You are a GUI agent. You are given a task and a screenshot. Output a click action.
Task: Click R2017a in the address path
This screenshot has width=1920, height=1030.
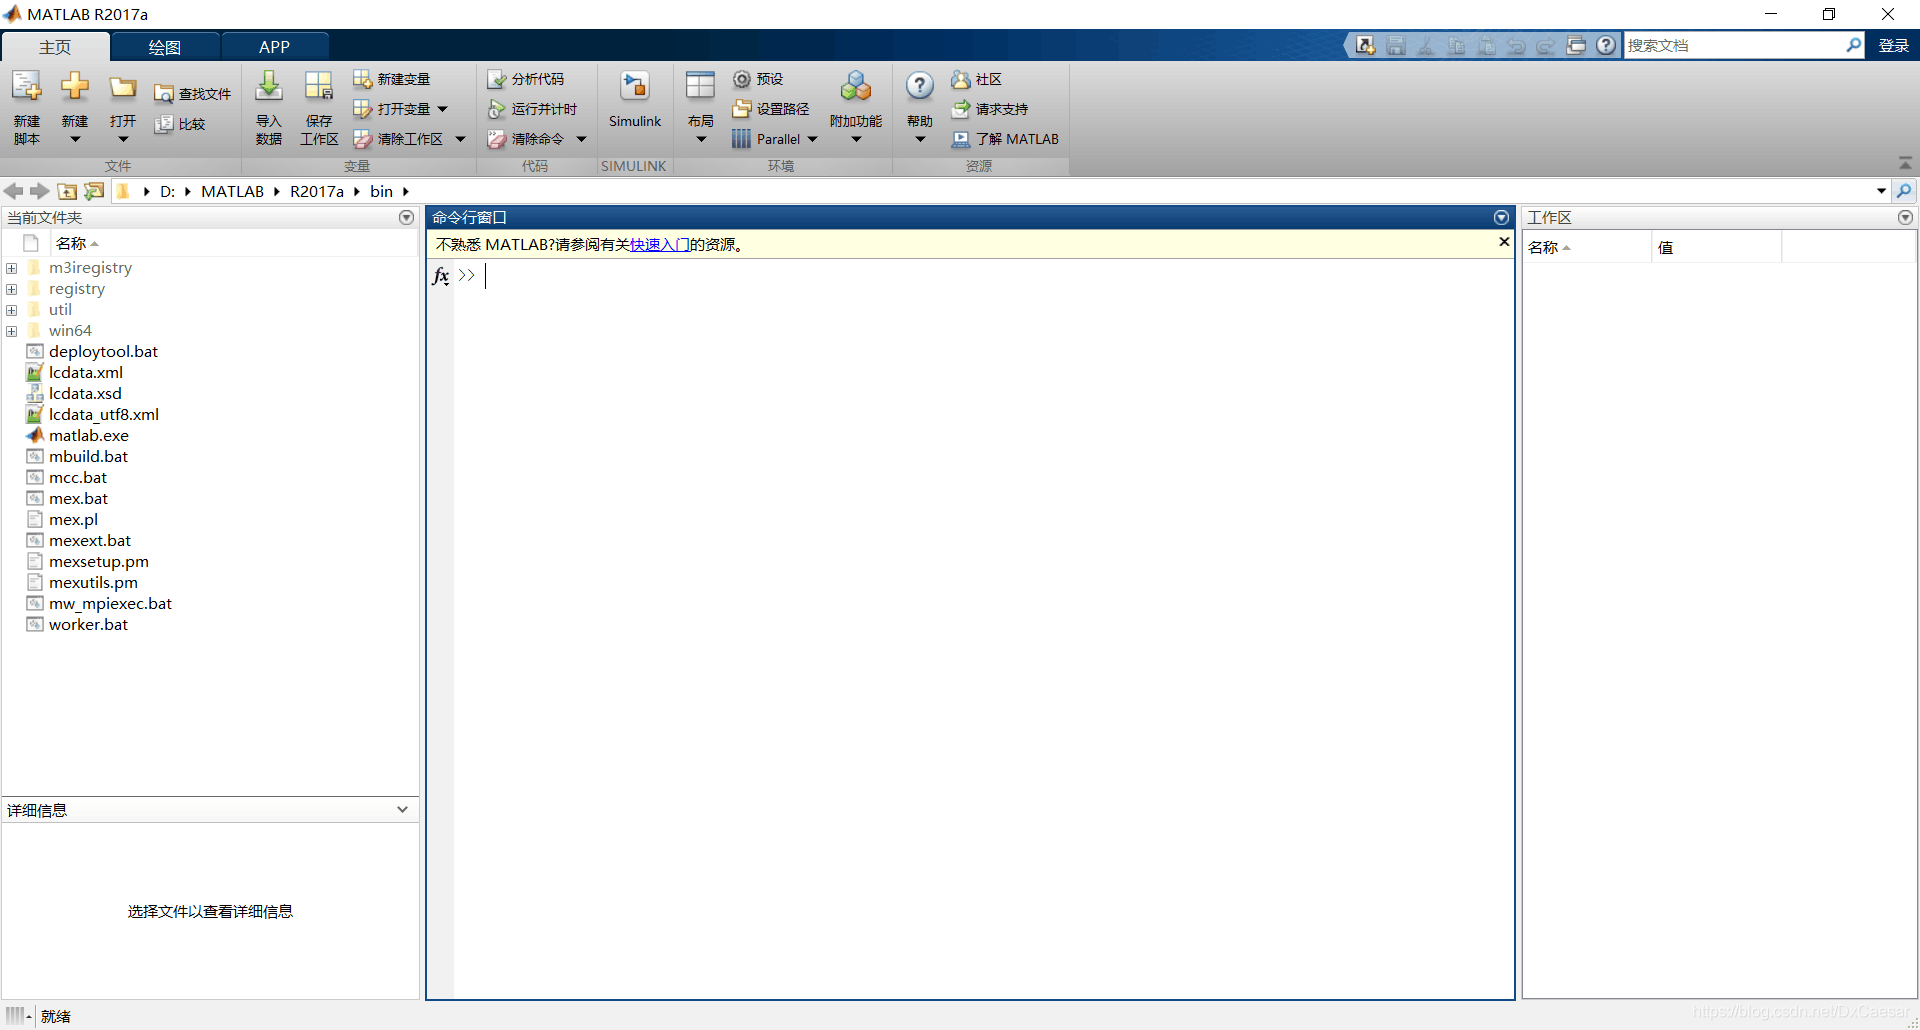click(317, 191)
